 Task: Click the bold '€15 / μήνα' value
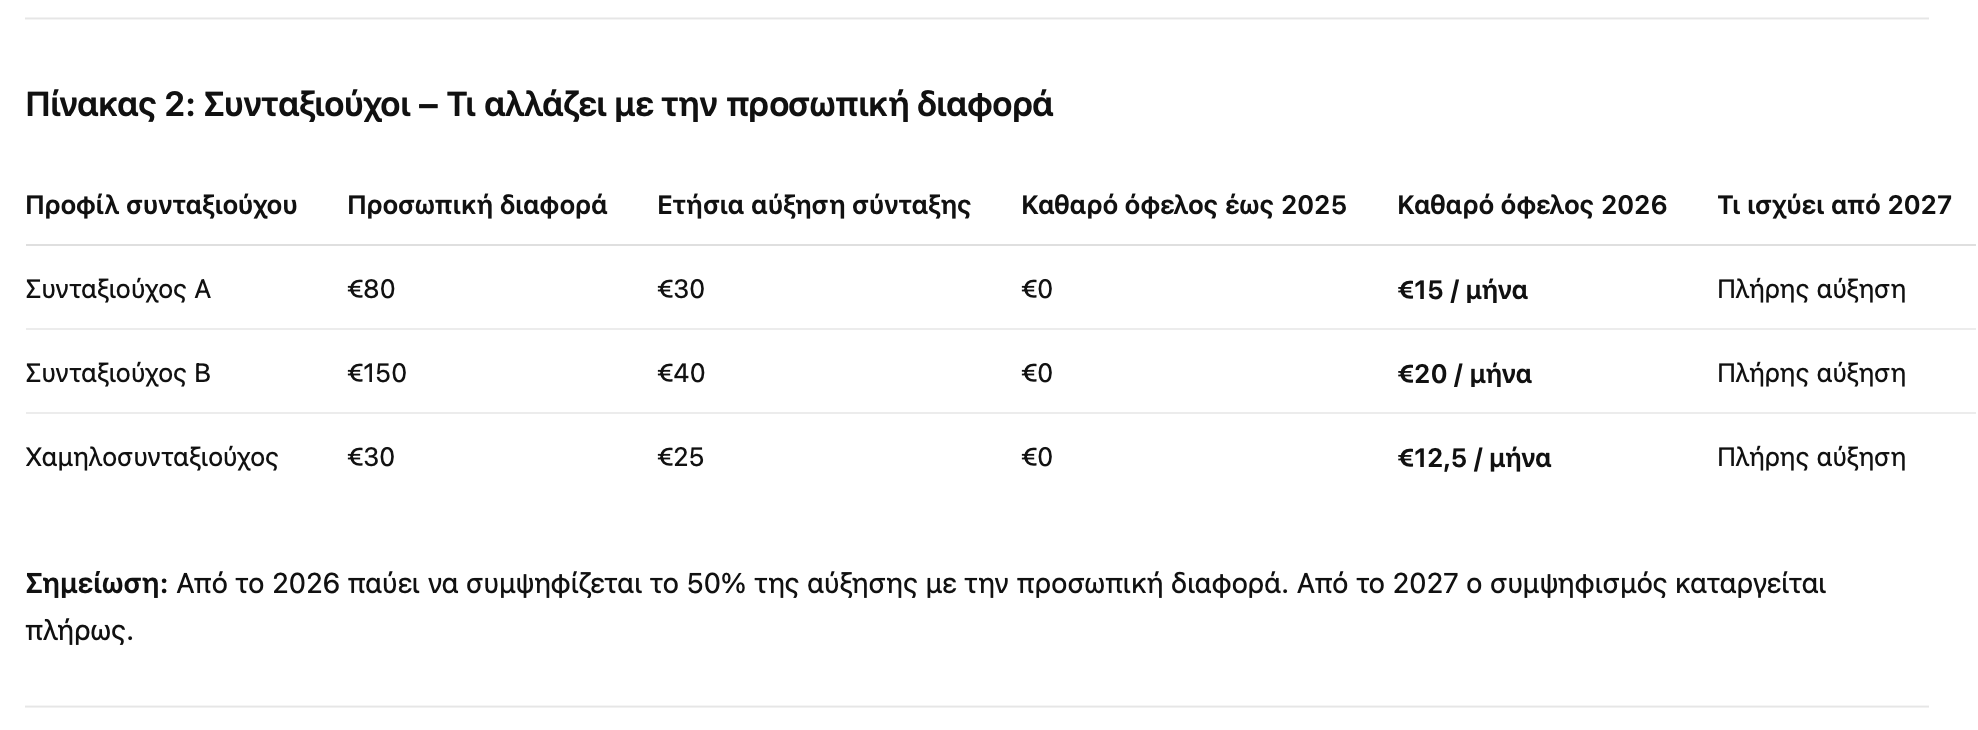coord(1462,290)
